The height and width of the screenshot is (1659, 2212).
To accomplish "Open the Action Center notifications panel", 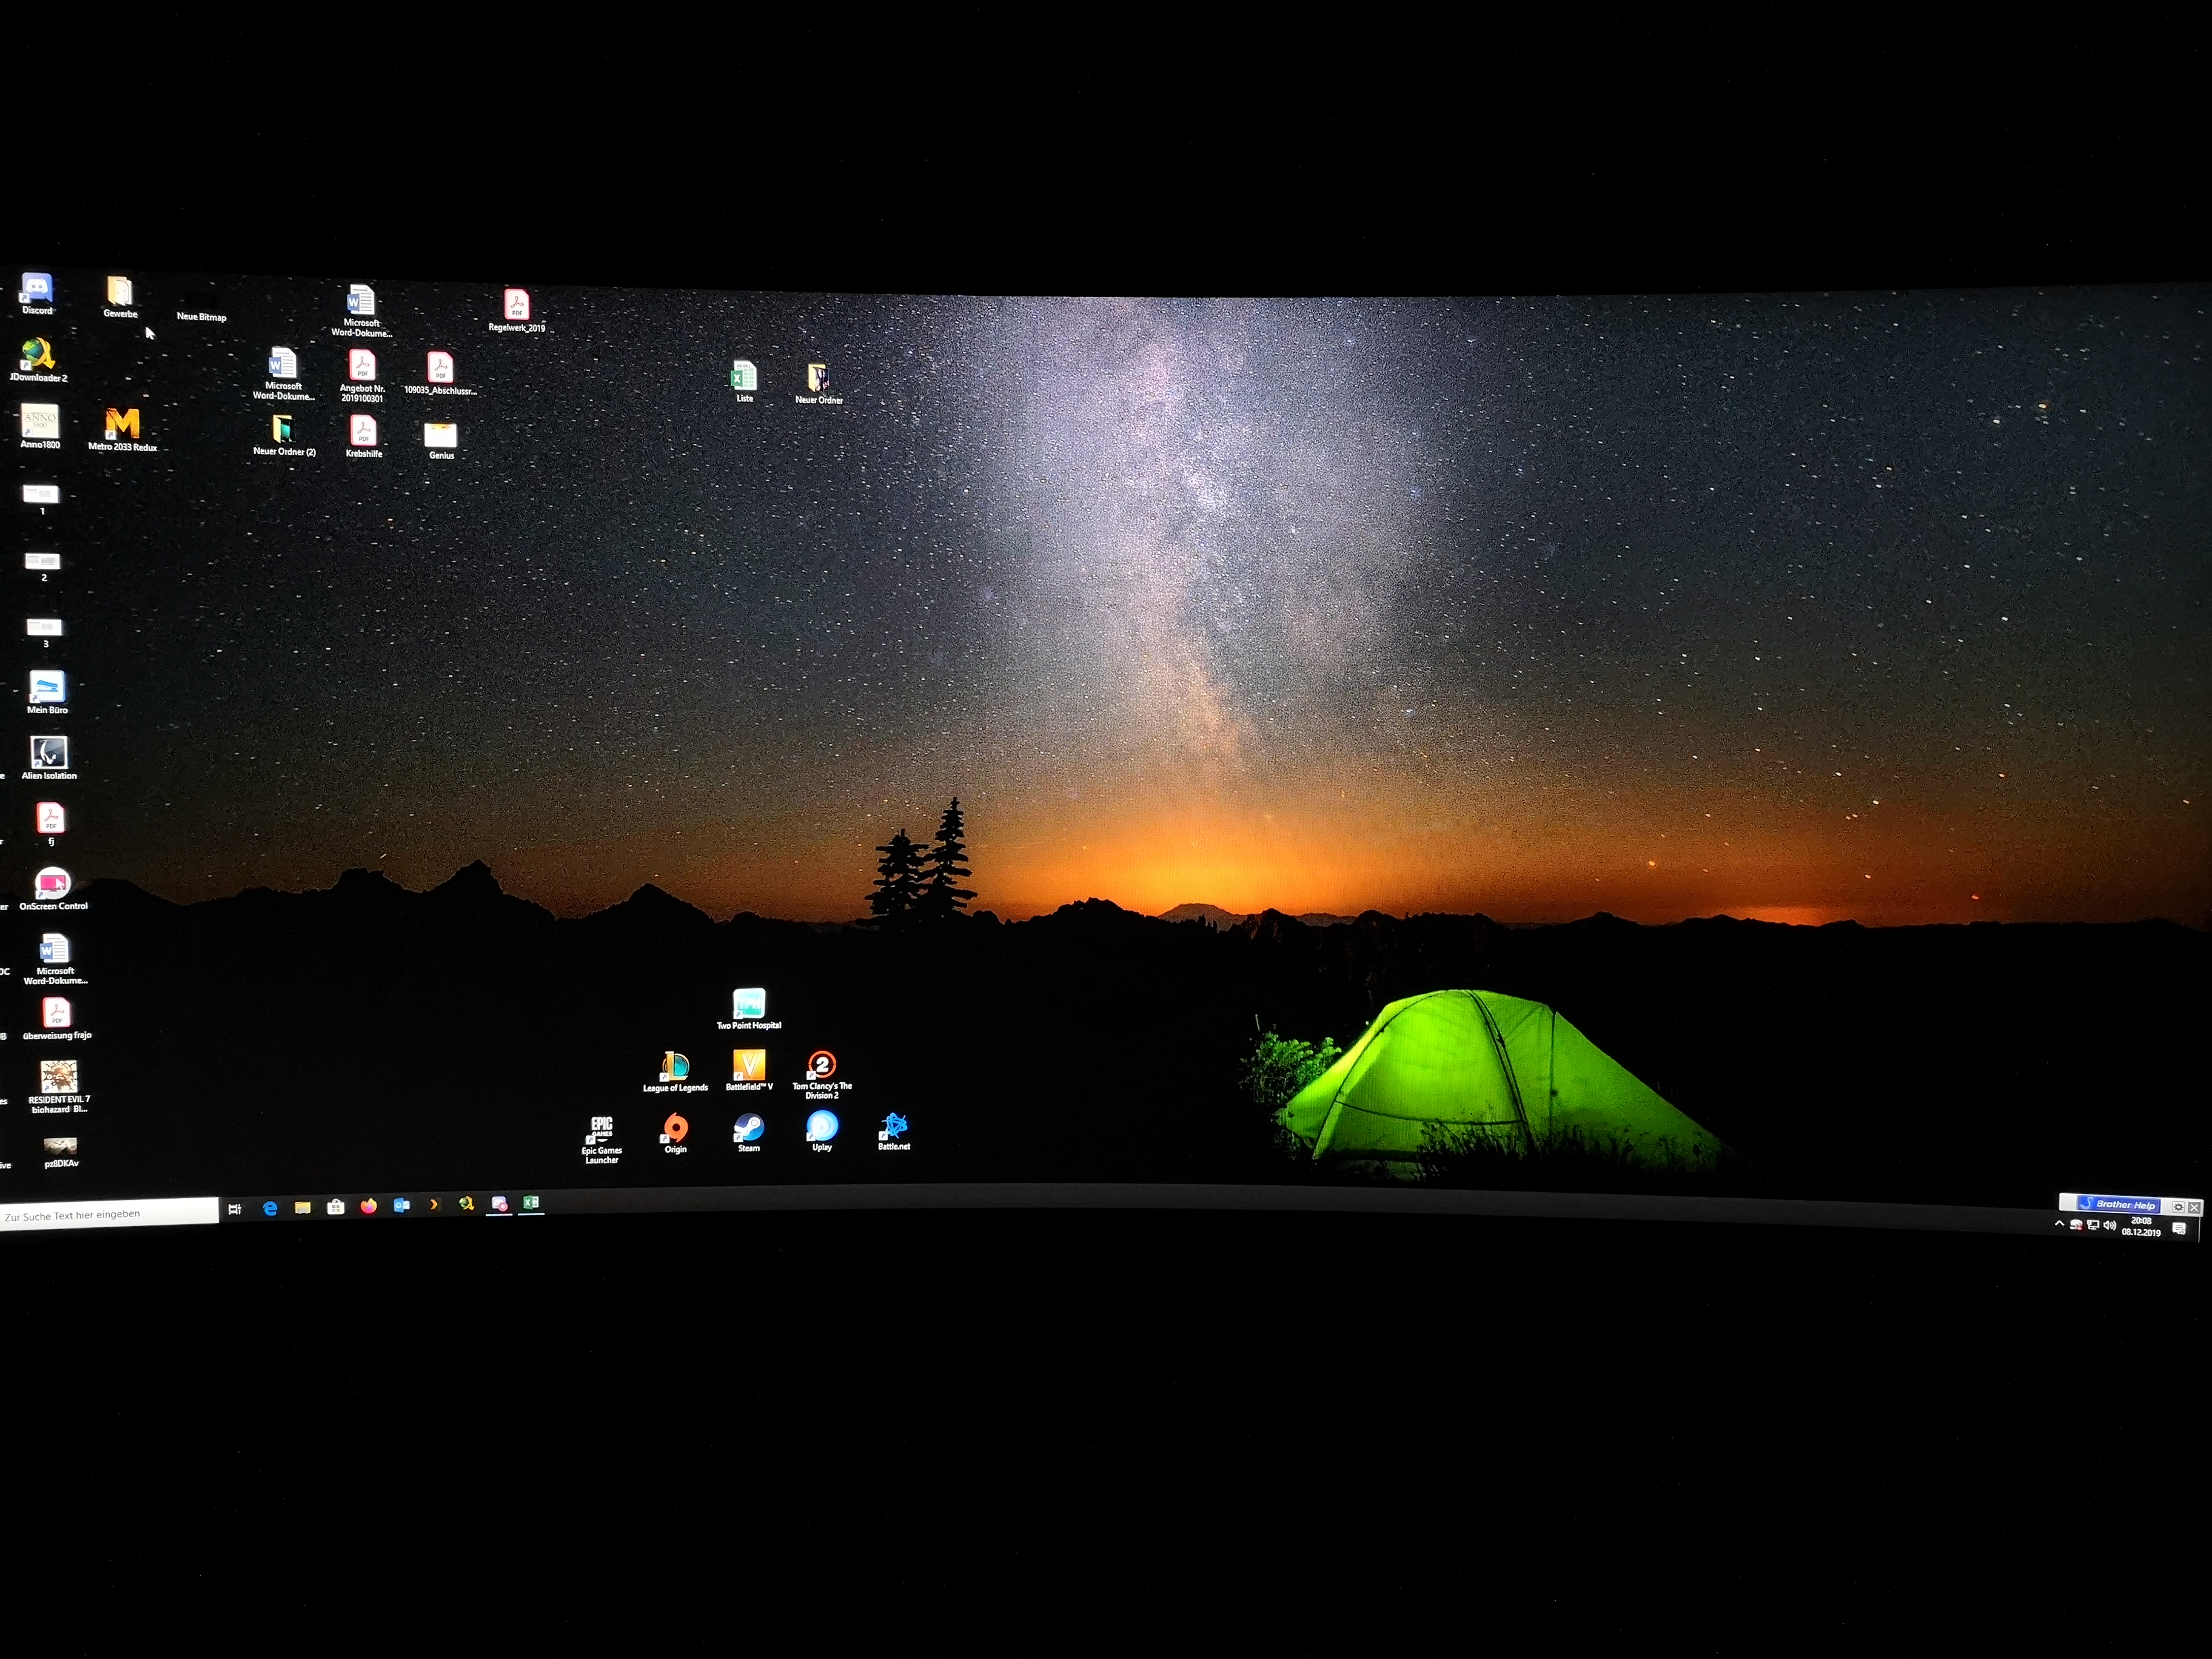I will click(2178, 1229).
